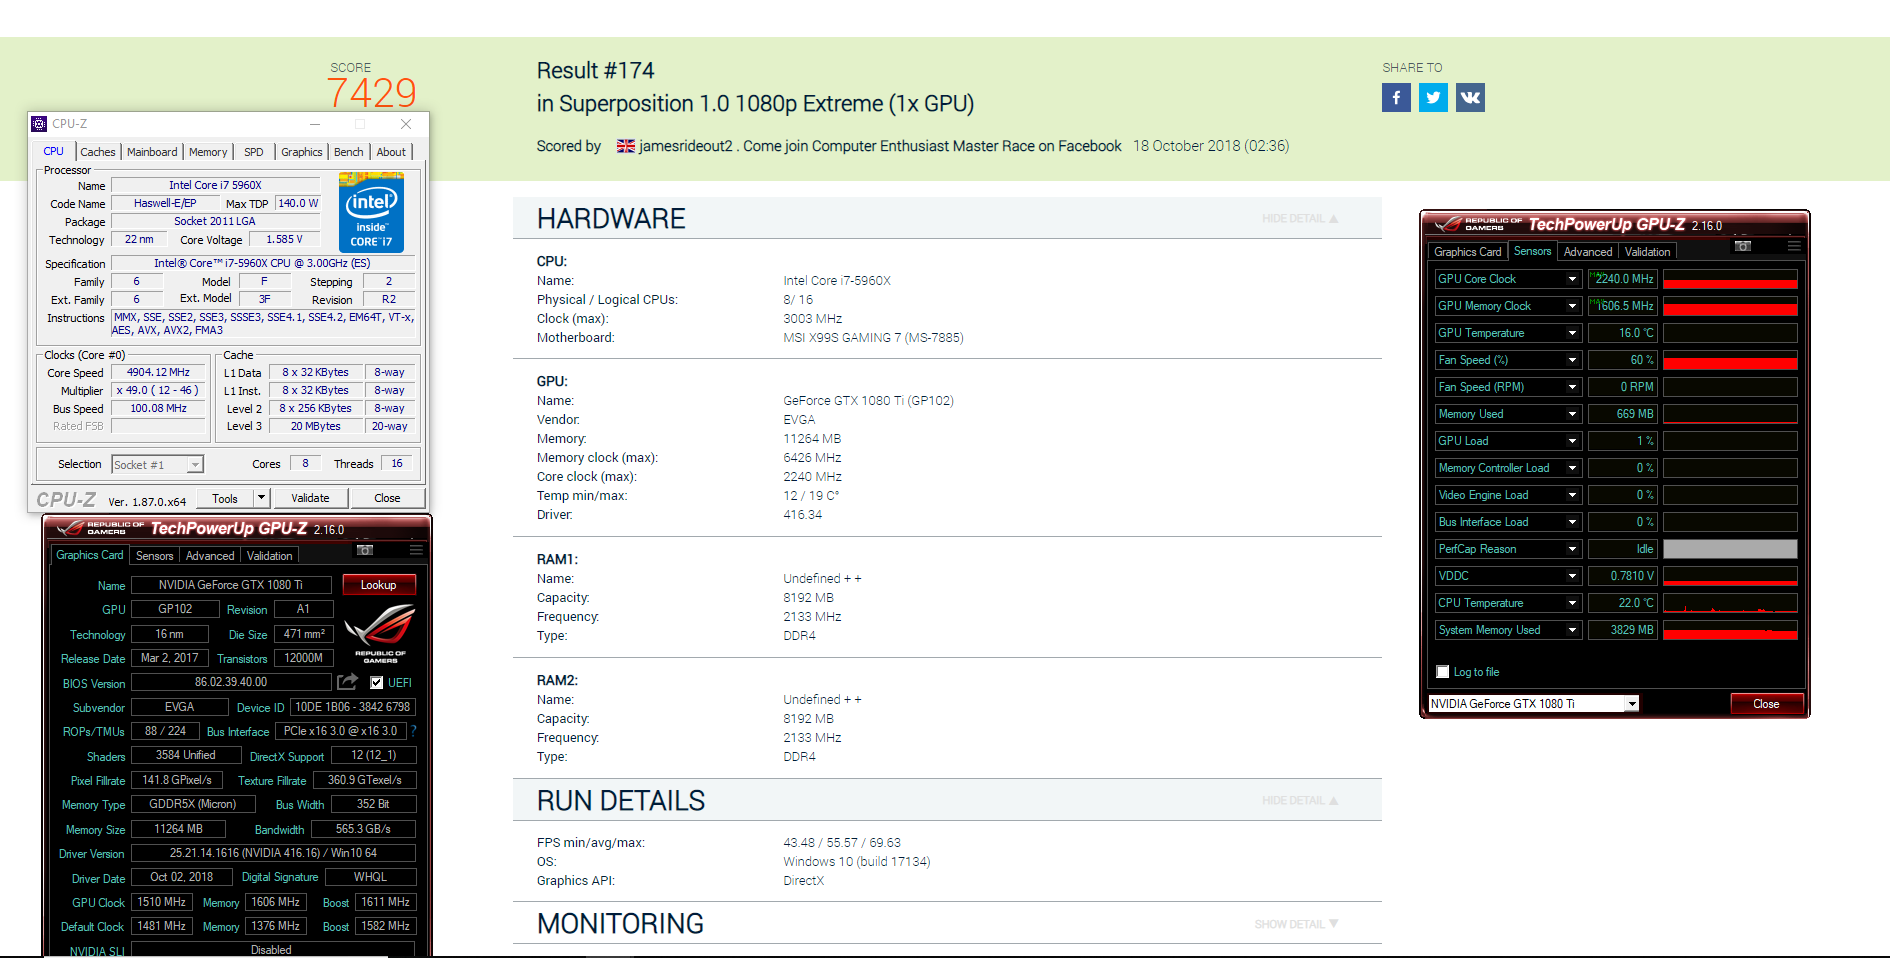1890x958 pixels.
Task: Click the score value 7429
Action: [371, 93]
